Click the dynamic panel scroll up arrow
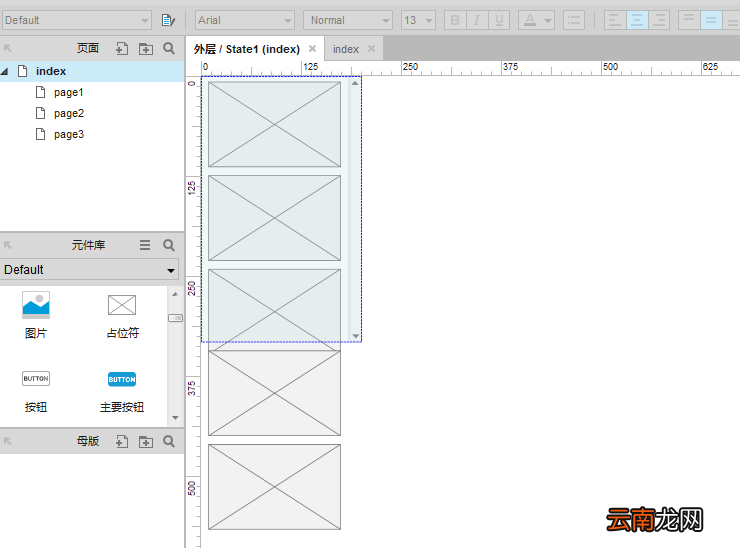The image size is (740, 548). [x=355, y=84]
